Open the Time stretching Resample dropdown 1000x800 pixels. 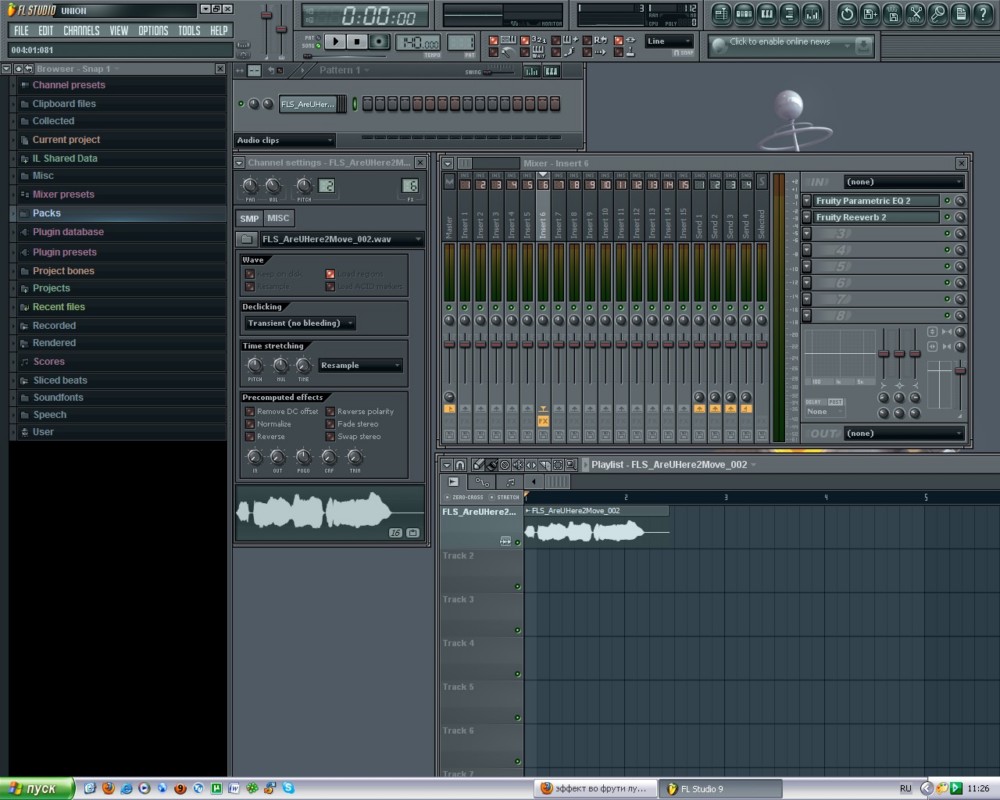(360, 366)
